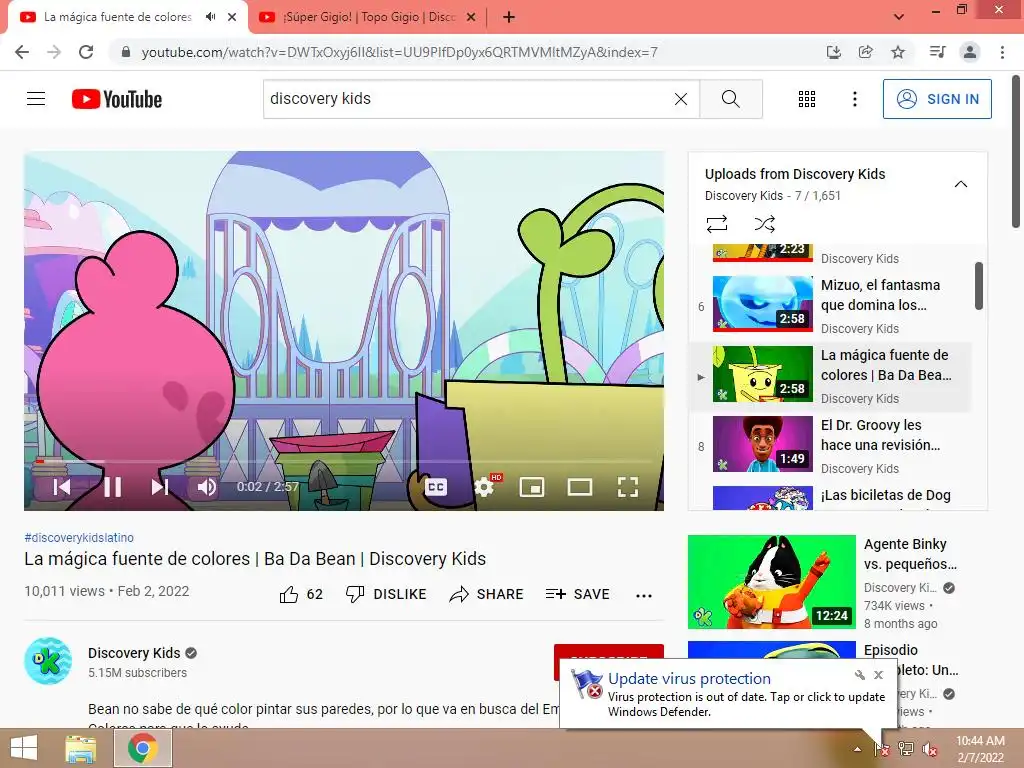Collapse the Uploads from Discovery Kids playlist
Viewport: 1024px width, 768px height.
point(961,184)
